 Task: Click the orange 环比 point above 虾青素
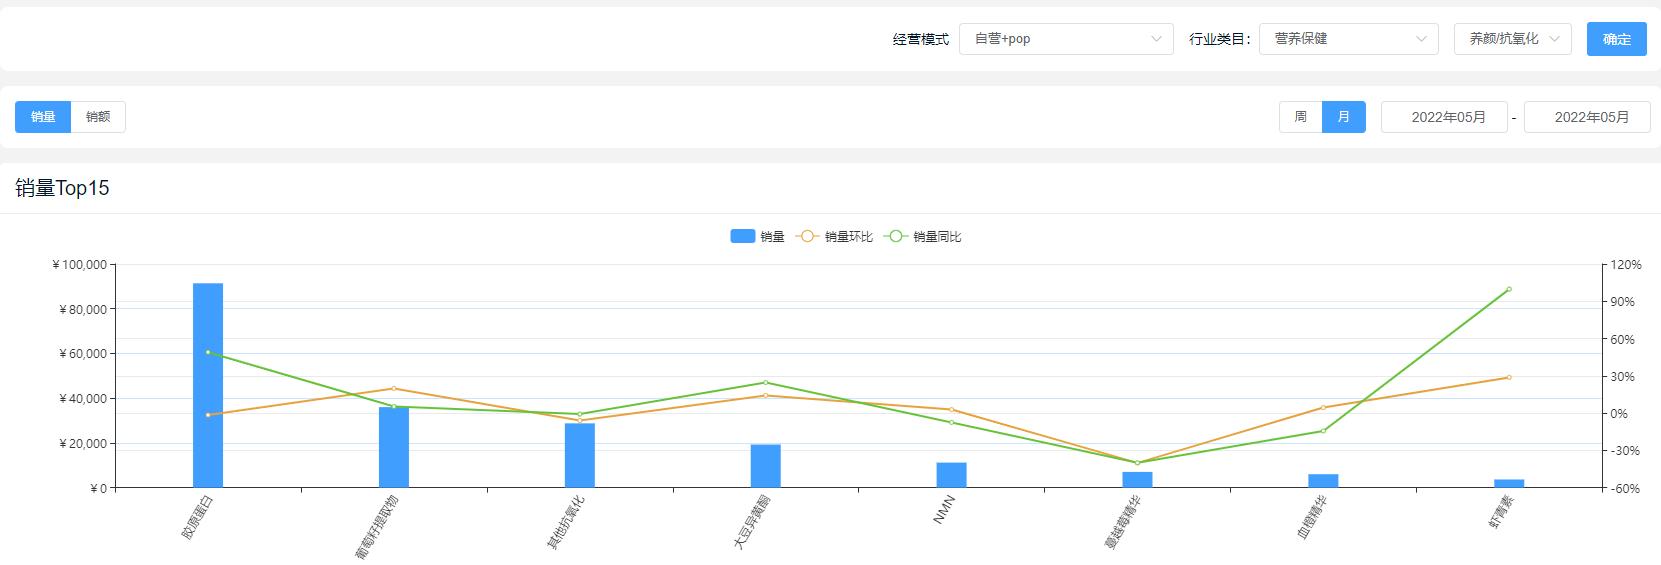coord(1509,377)
